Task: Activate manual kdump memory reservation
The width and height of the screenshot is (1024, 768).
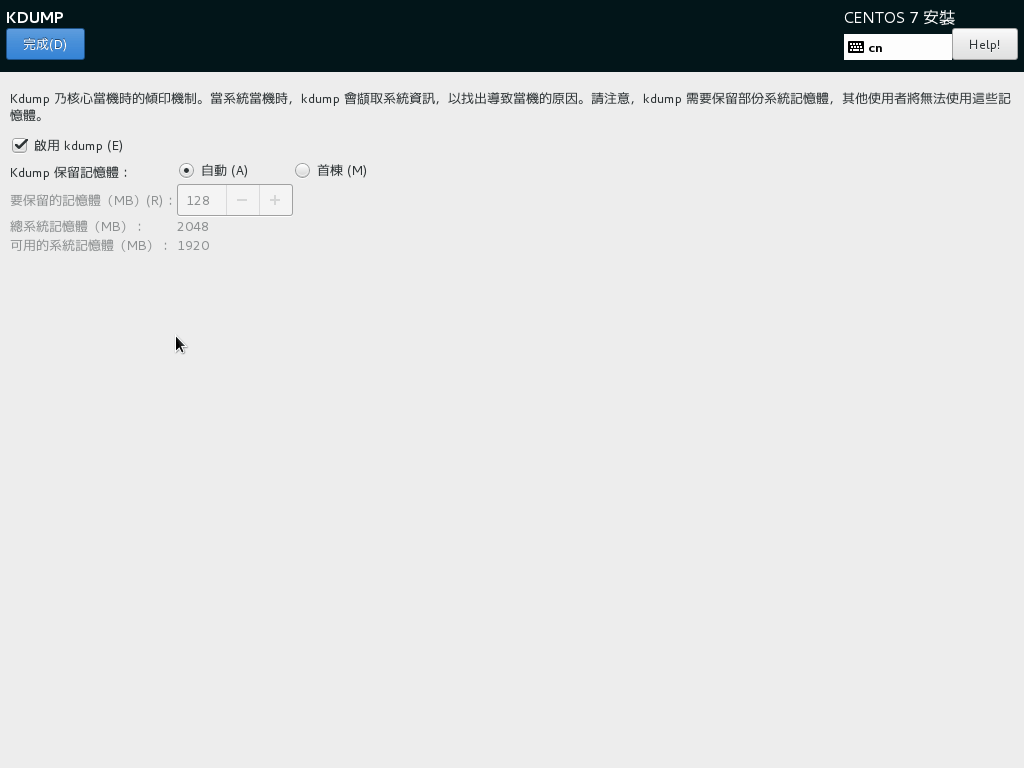Action: pos(302,170)
